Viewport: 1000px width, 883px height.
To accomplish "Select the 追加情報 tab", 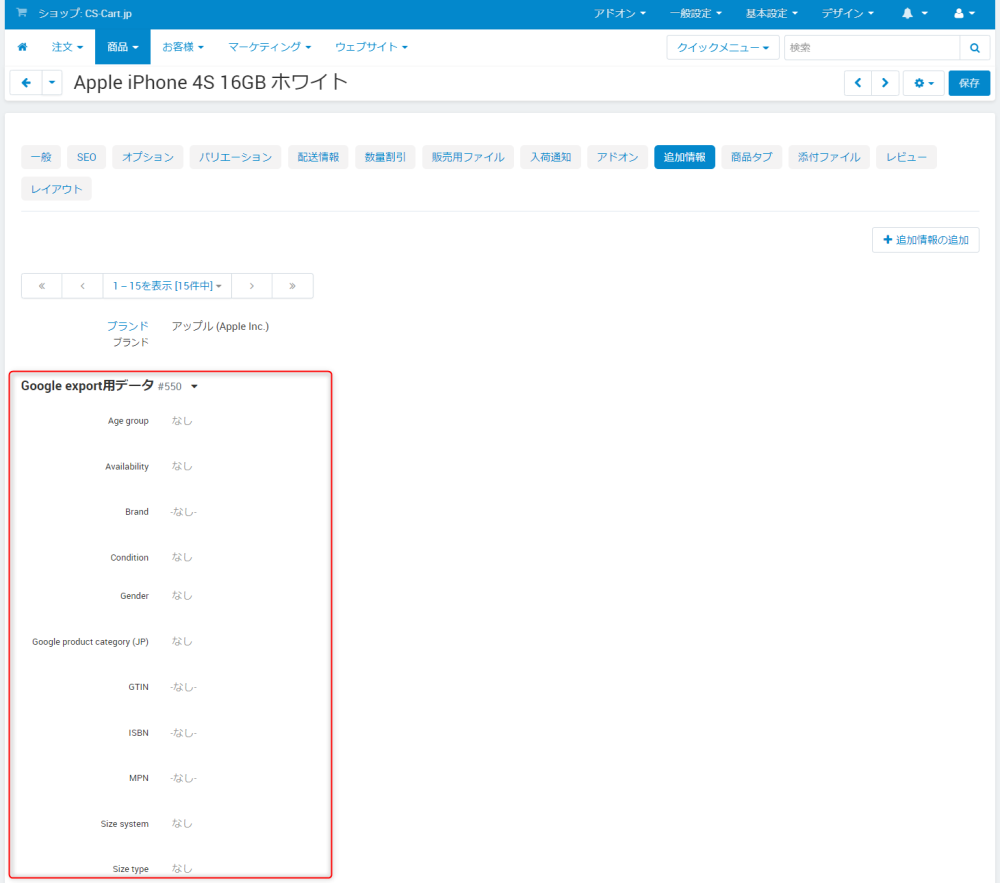I will tap(684, 157).
